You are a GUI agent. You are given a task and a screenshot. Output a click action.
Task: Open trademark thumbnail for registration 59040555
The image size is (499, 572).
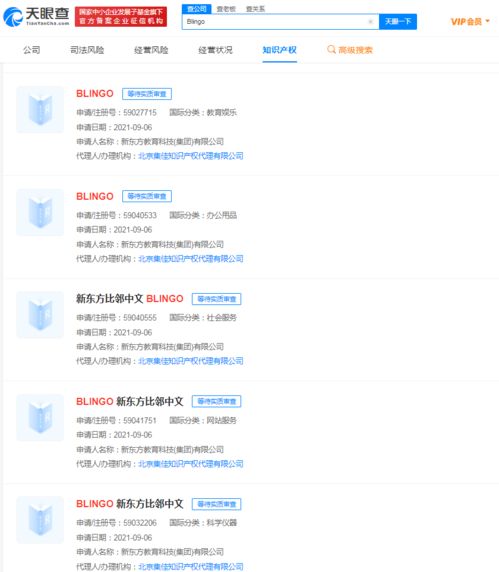(40, 315)
